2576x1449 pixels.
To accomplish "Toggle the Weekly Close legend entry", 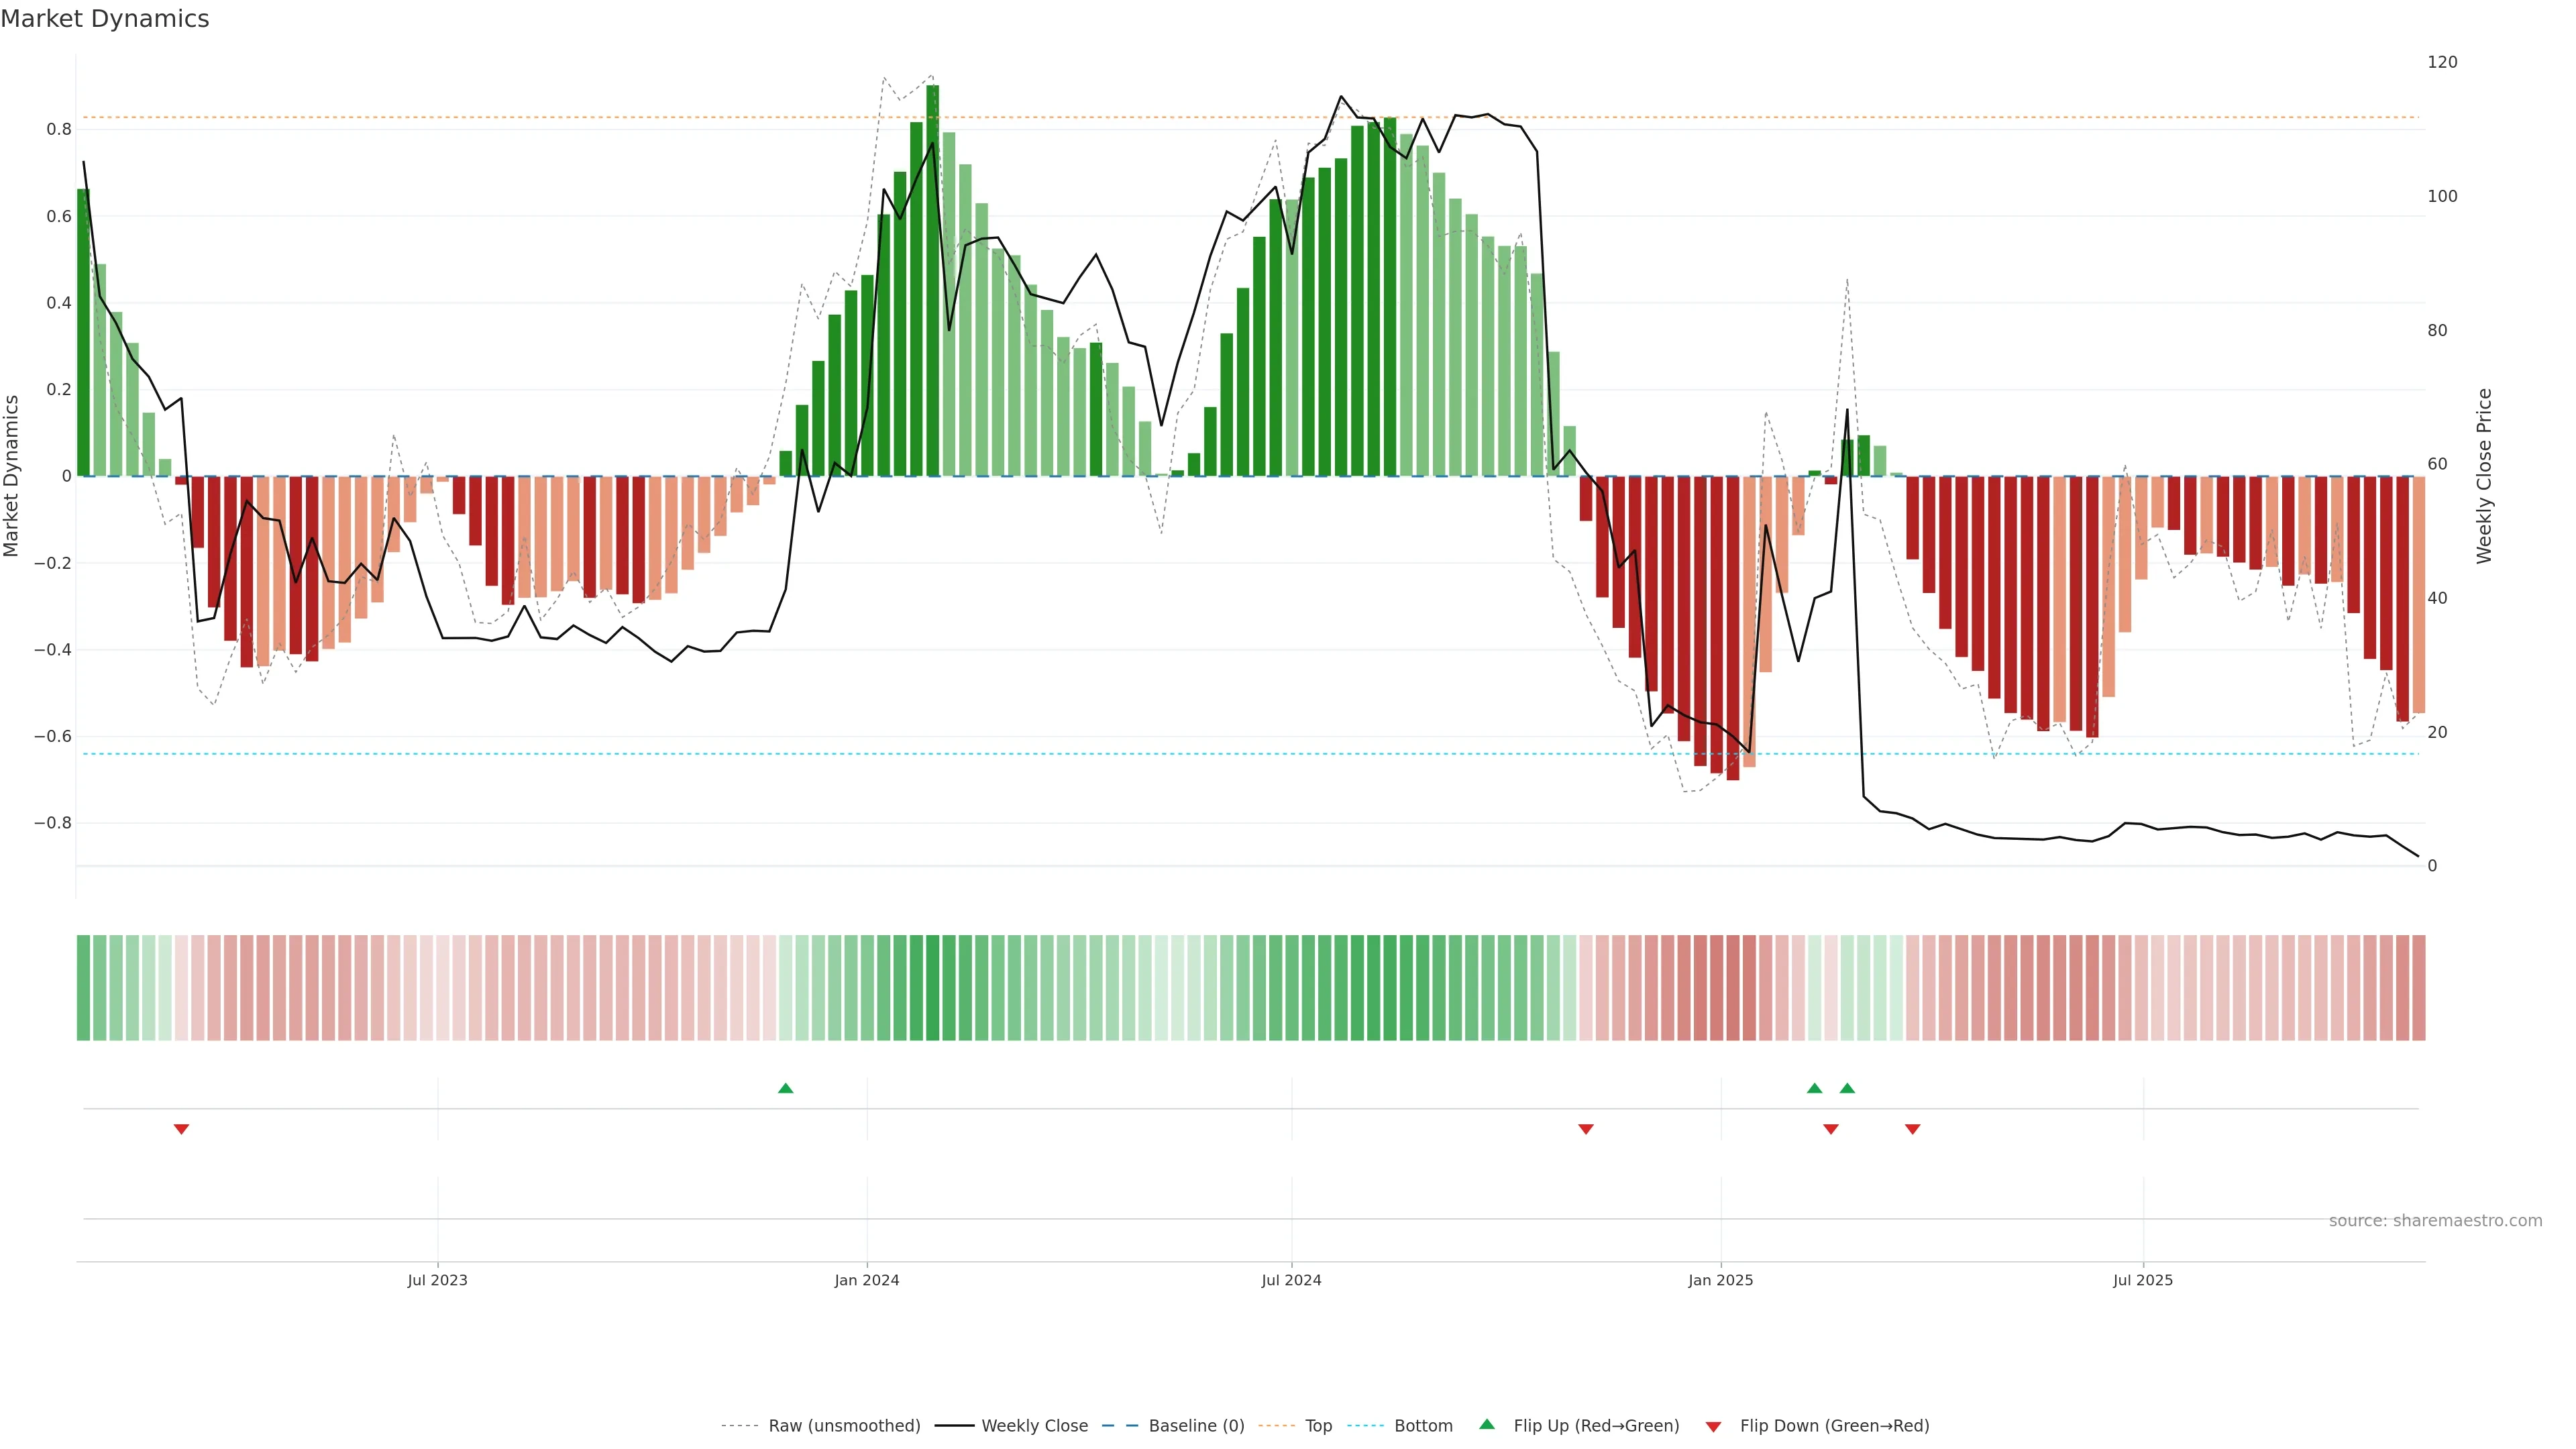I will point(1034,1426).
